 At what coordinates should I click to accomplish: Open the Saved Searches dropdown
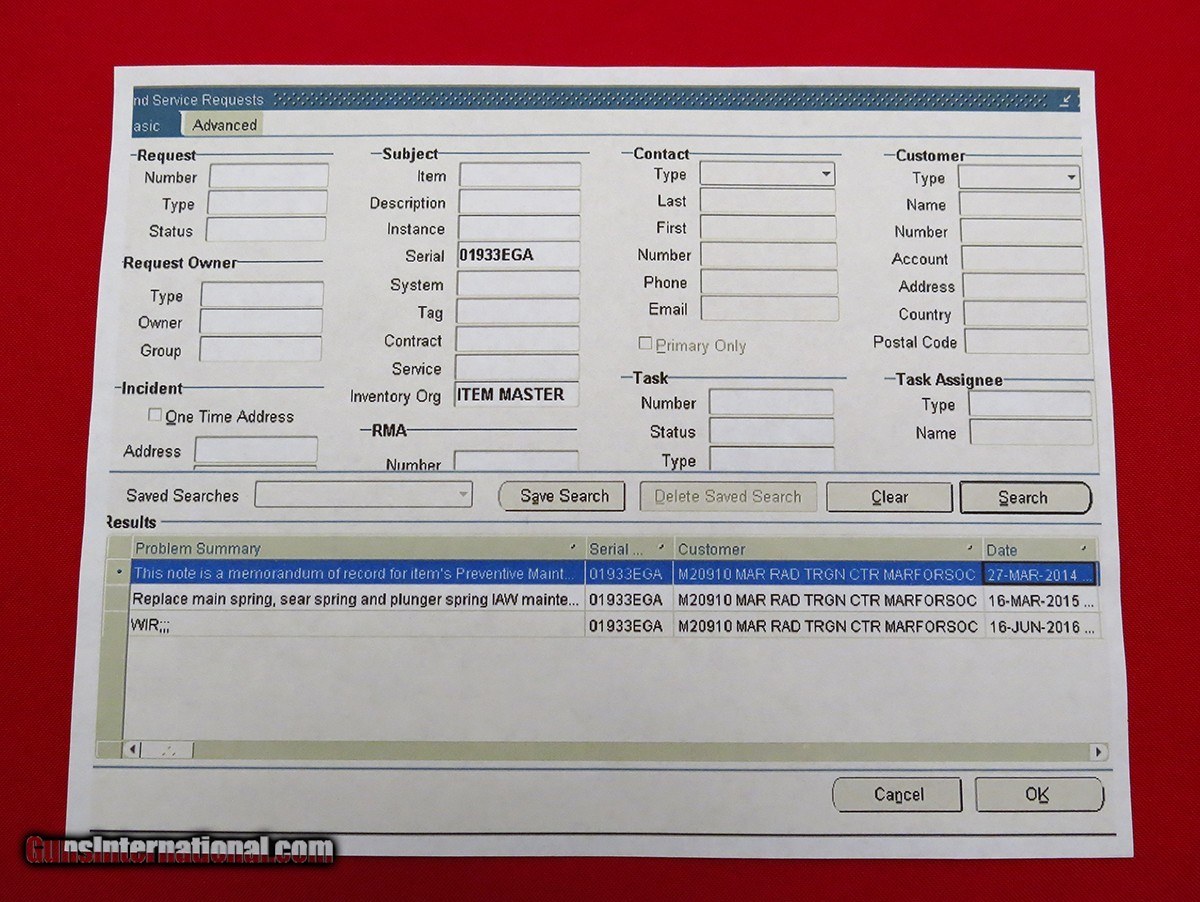point(363,494)
